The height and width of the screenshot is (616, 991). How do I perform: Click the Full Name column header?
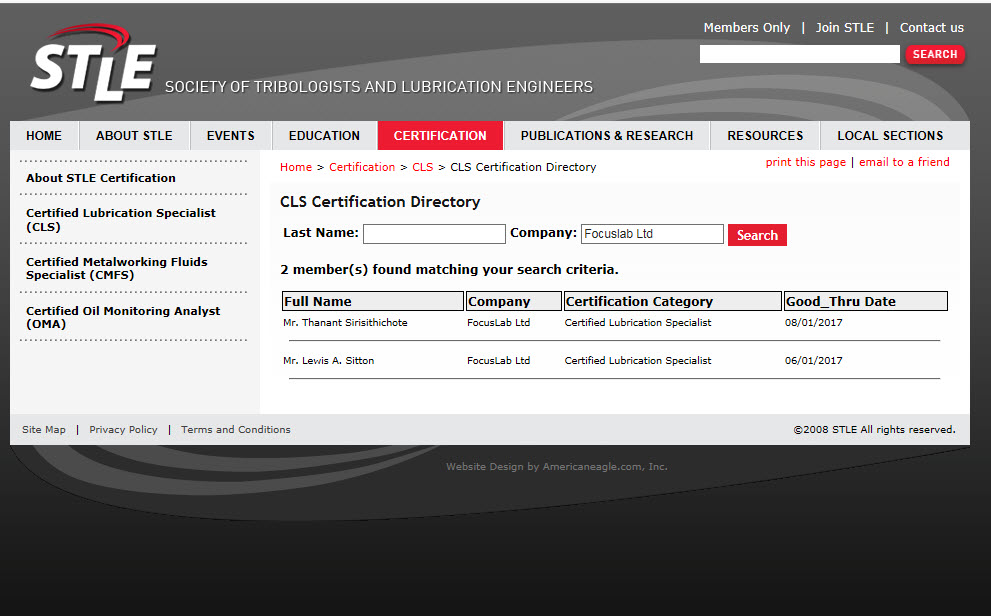(x=373, y=301)
